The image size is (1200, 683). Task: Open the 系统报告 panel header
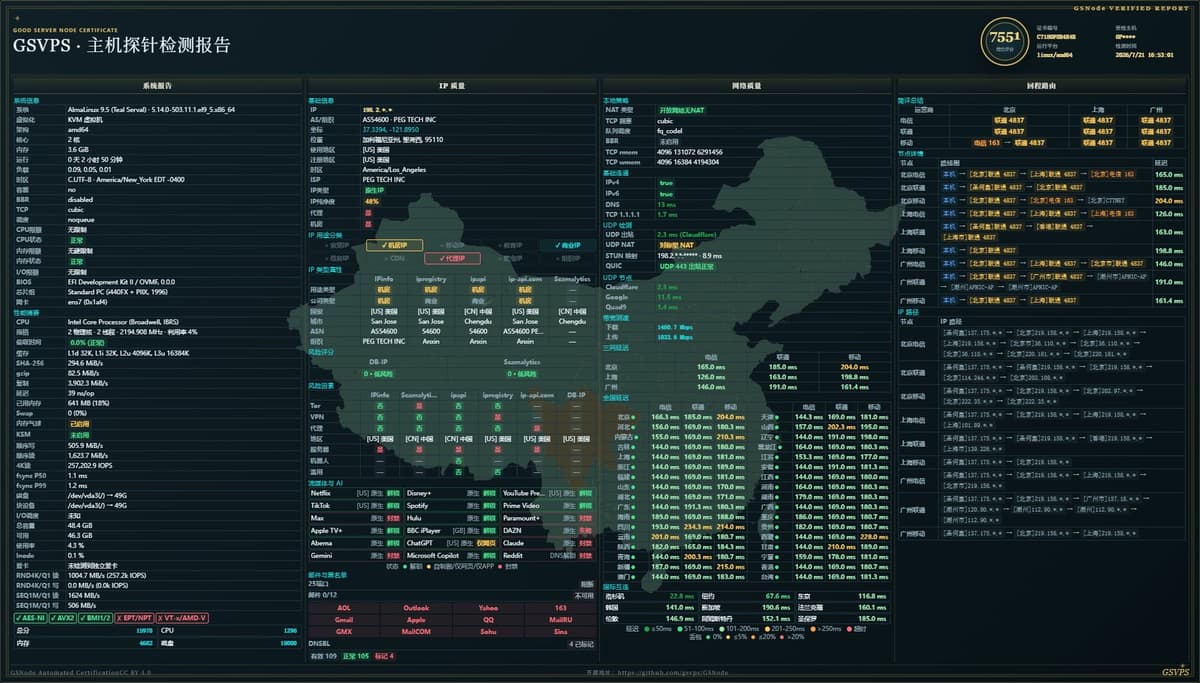click(x=158, y=86)
